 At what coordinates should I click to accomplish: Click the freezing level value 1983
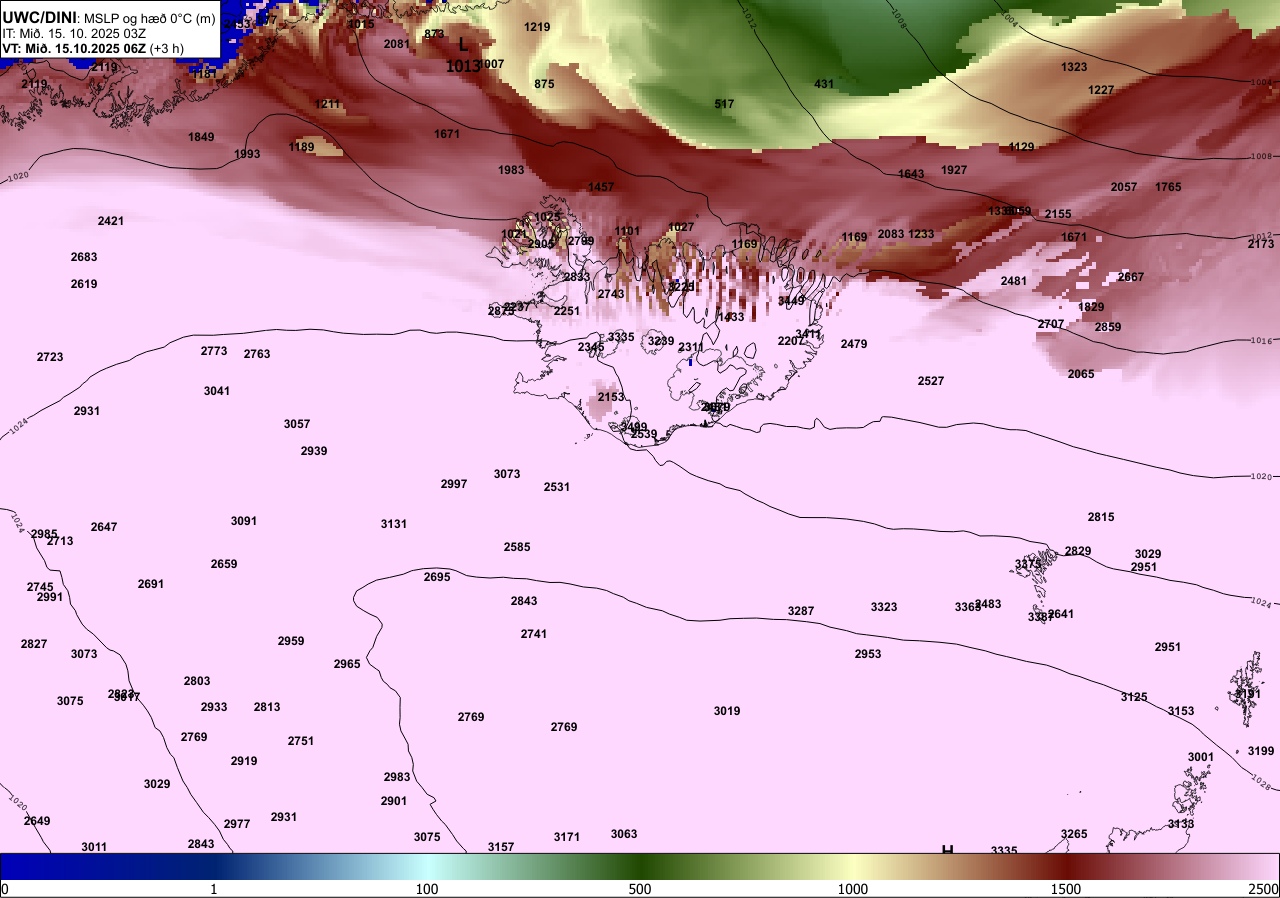tap(511, 170)
